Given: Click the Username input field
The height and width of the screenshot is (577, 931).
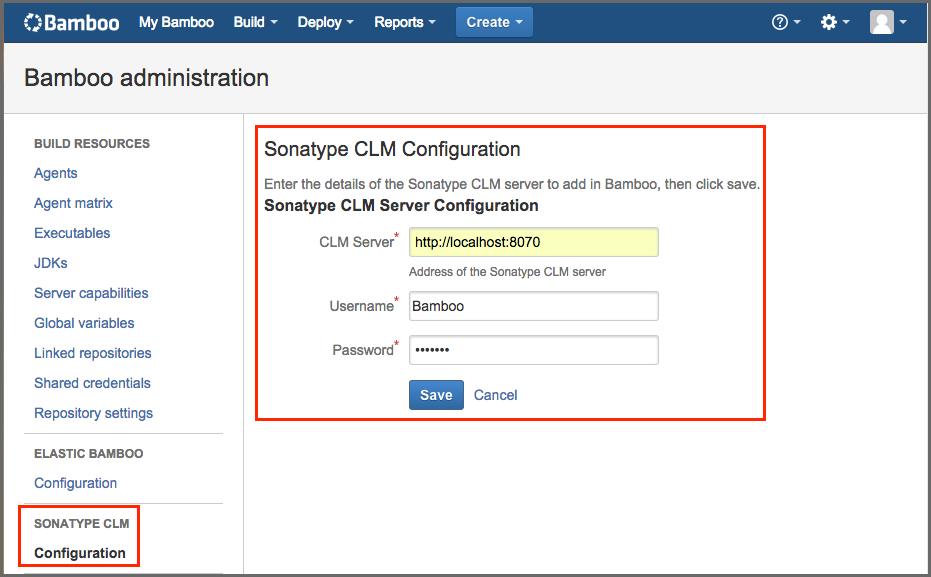Looking at the screenshot, I should pos(534,306).
